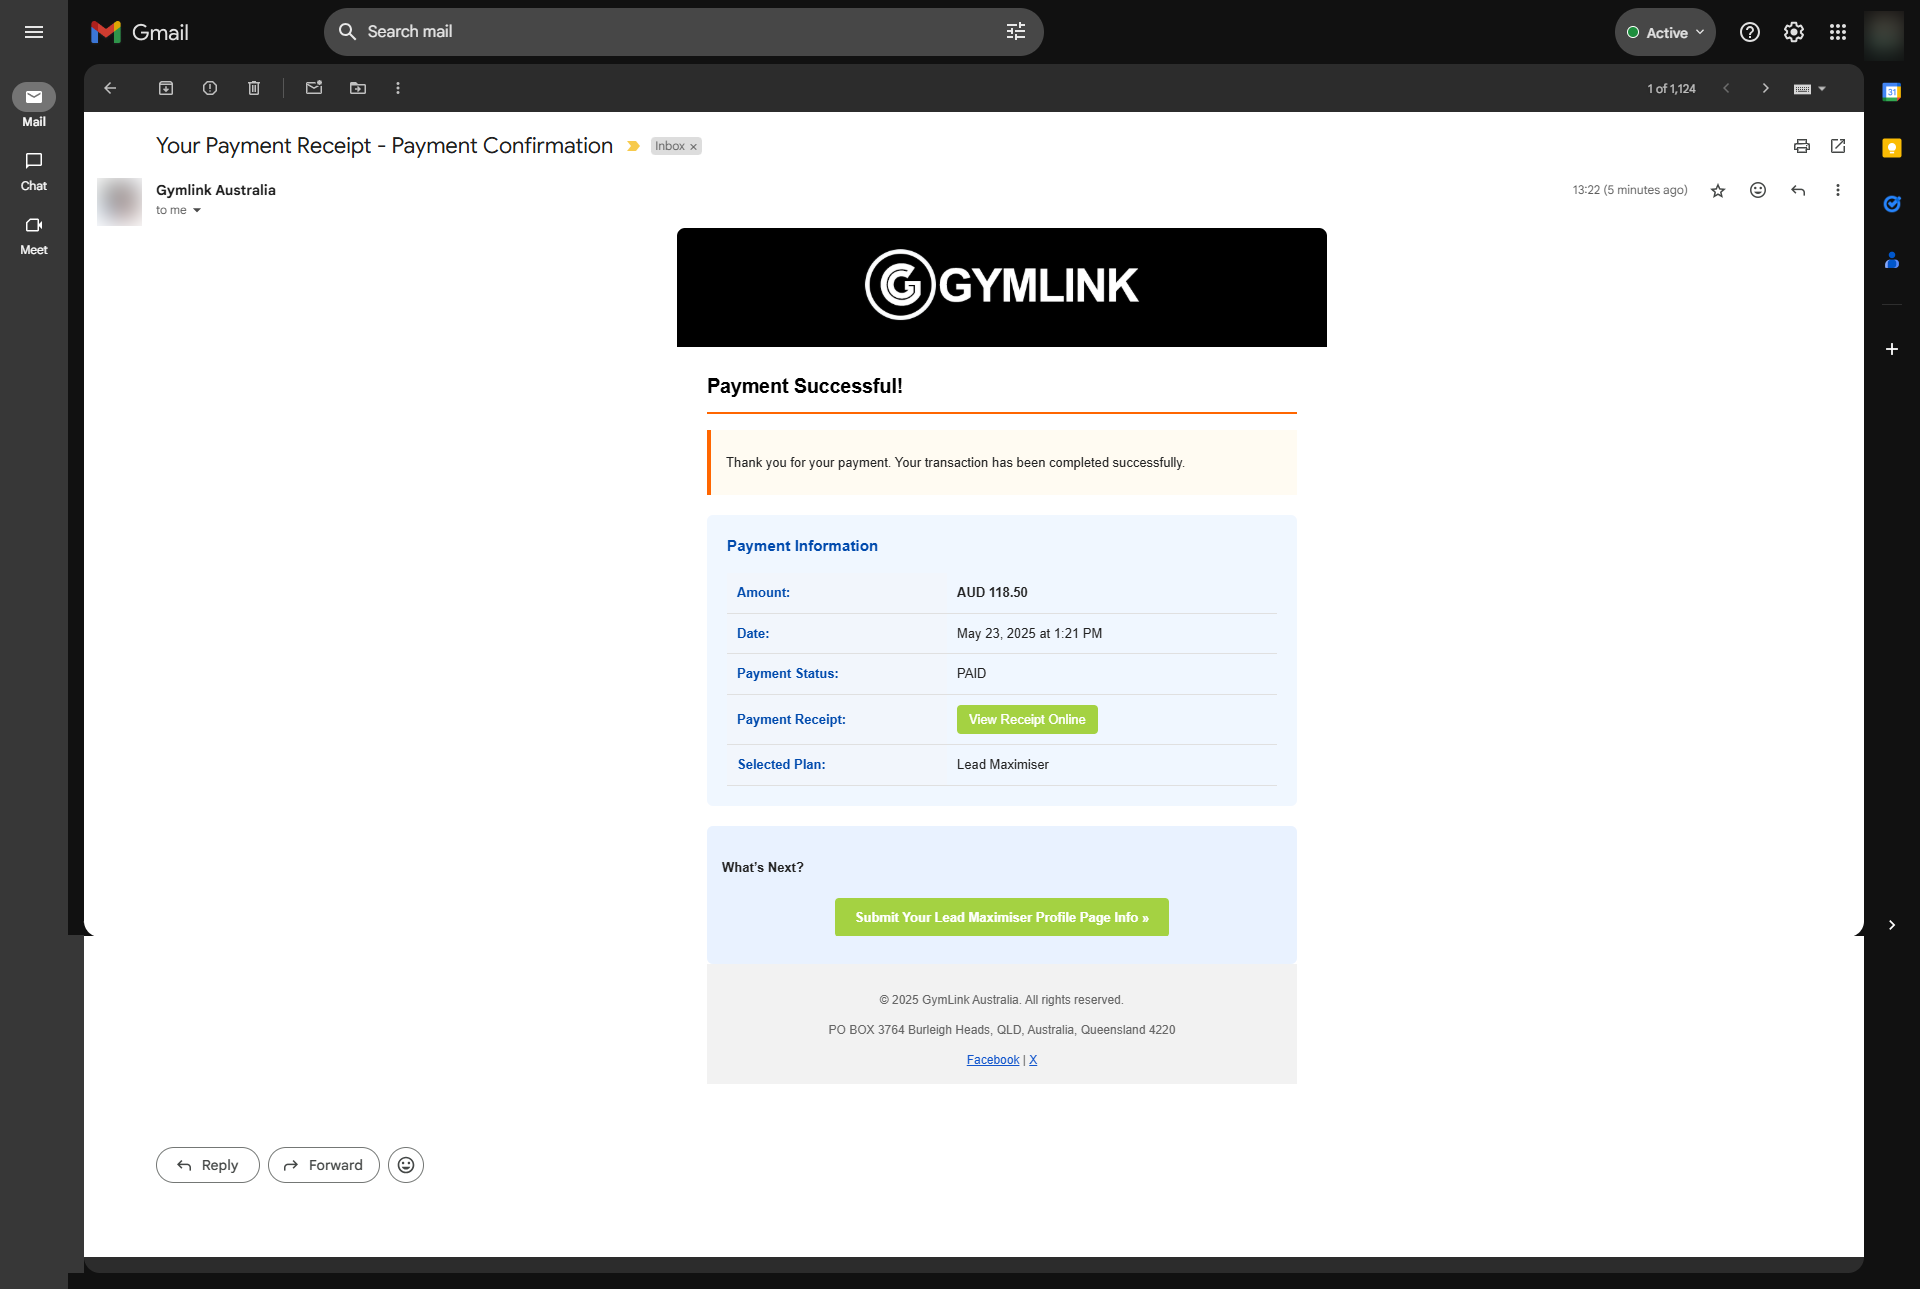
Task: Expand the 'to me' recipient details
Action: tap(197, 210)
